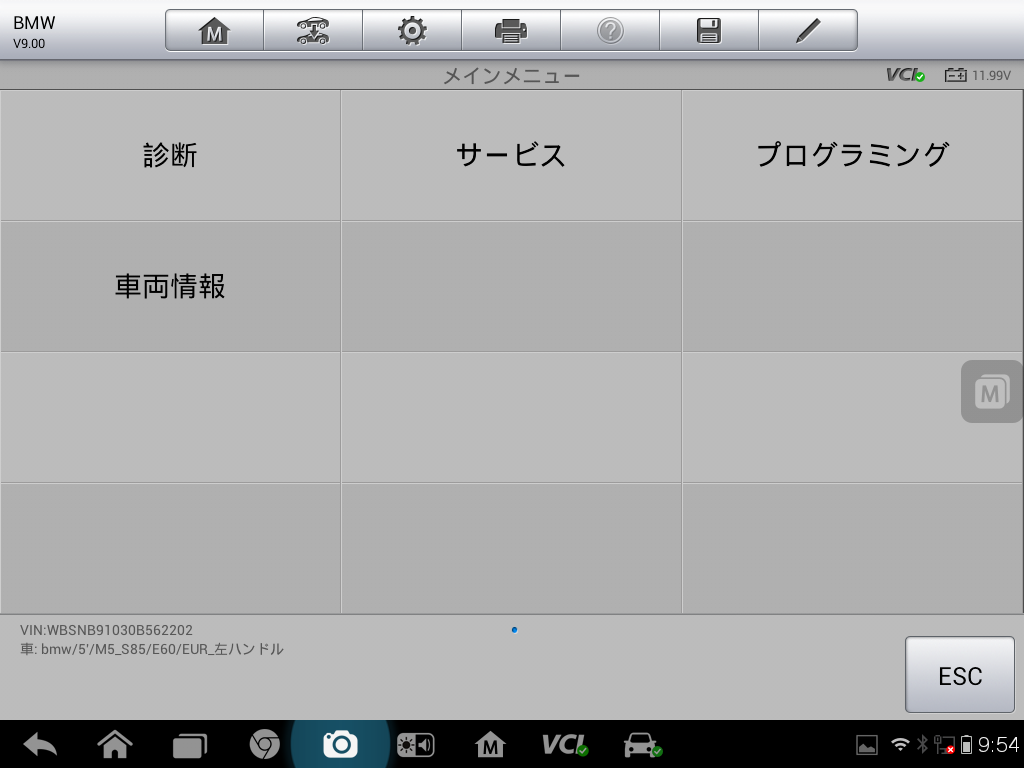Select the プログラミング (Programming) tile
This screenshot has width=1024, height=768.
852,155
